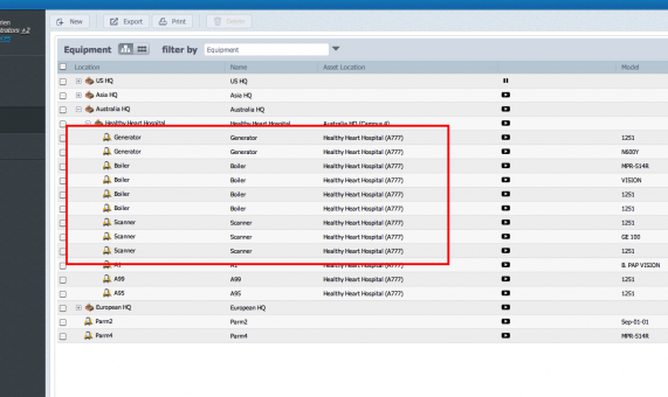Sort by the Model column header
Screen dimensions: 668x397
coord(630,67)
